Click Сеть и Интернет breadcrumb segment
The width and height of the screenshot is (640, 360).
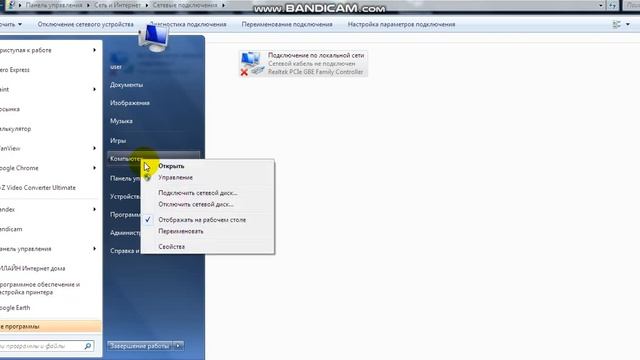117,5
